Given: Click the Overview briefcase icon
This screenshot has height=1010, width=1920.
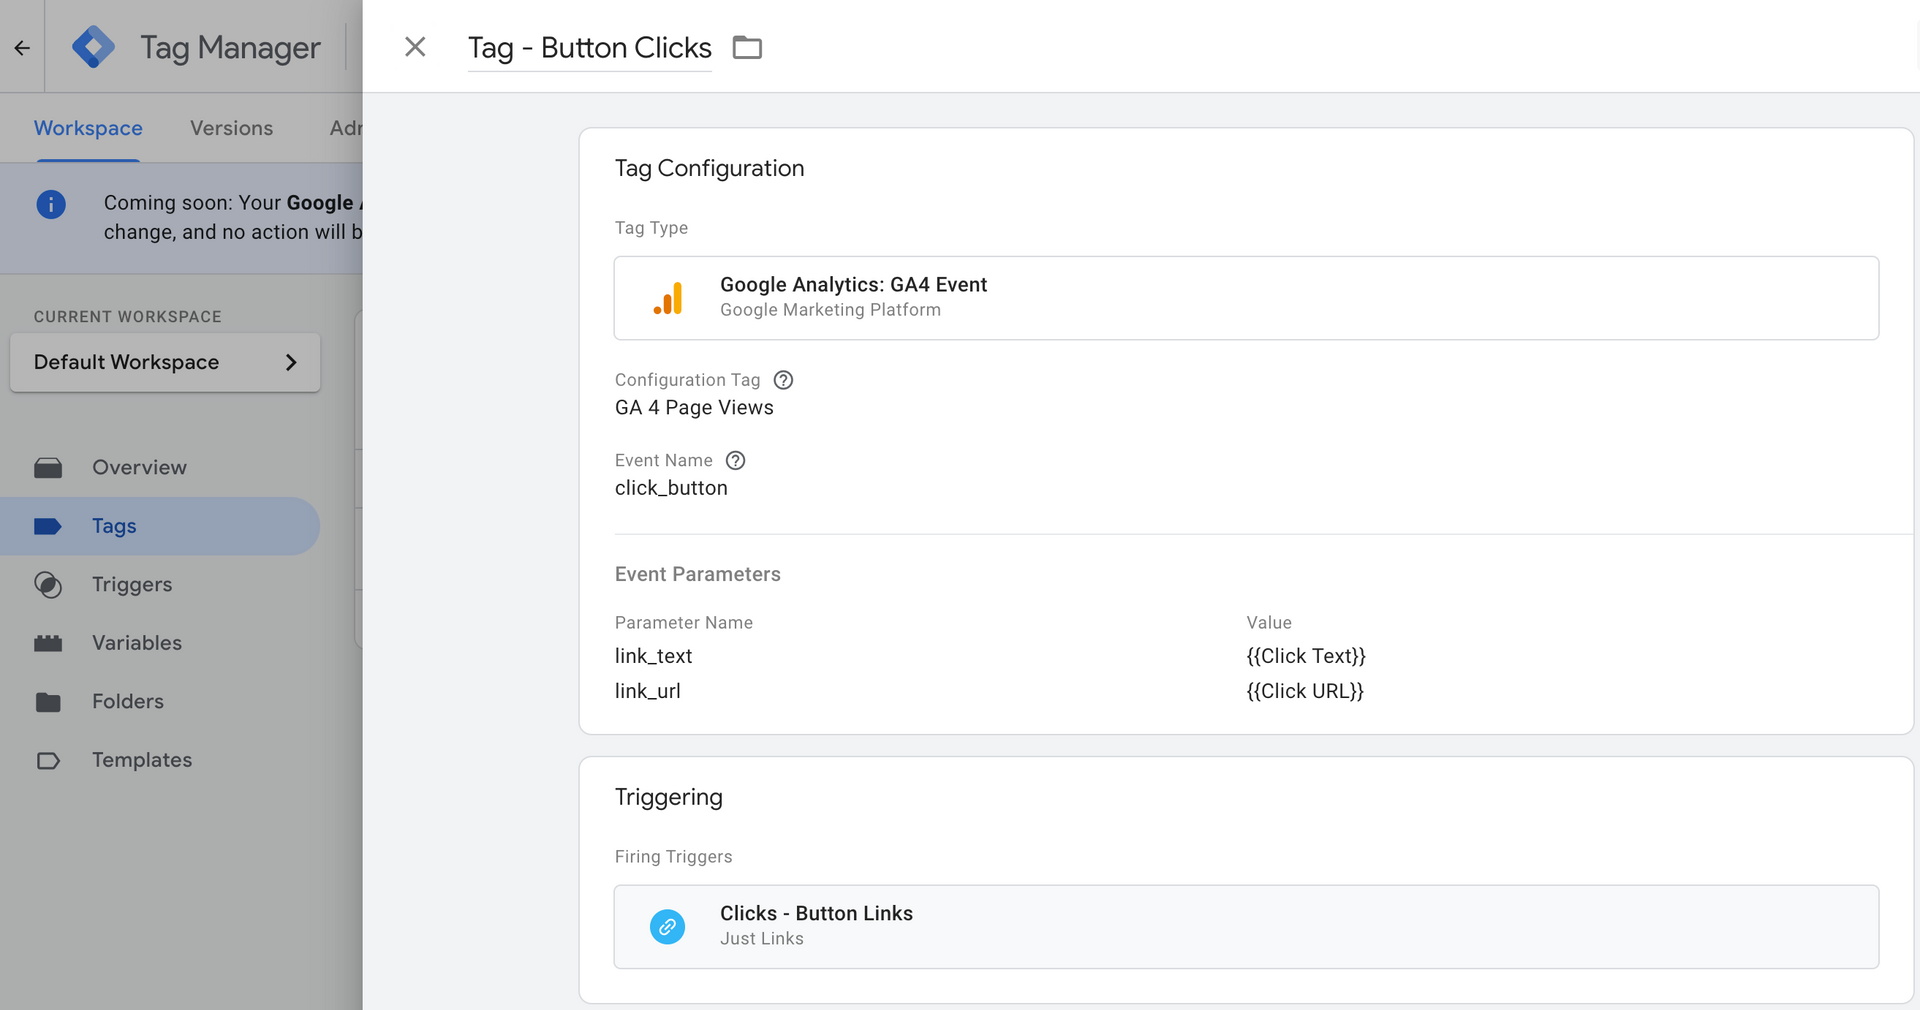Looking at the screenshot, I should [x=48, y=468].
